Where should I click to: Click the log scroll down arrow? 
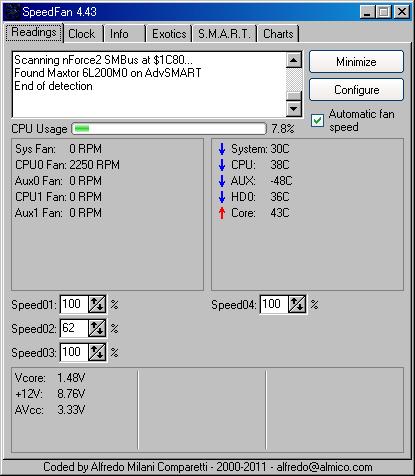click(x=294, y=108)
